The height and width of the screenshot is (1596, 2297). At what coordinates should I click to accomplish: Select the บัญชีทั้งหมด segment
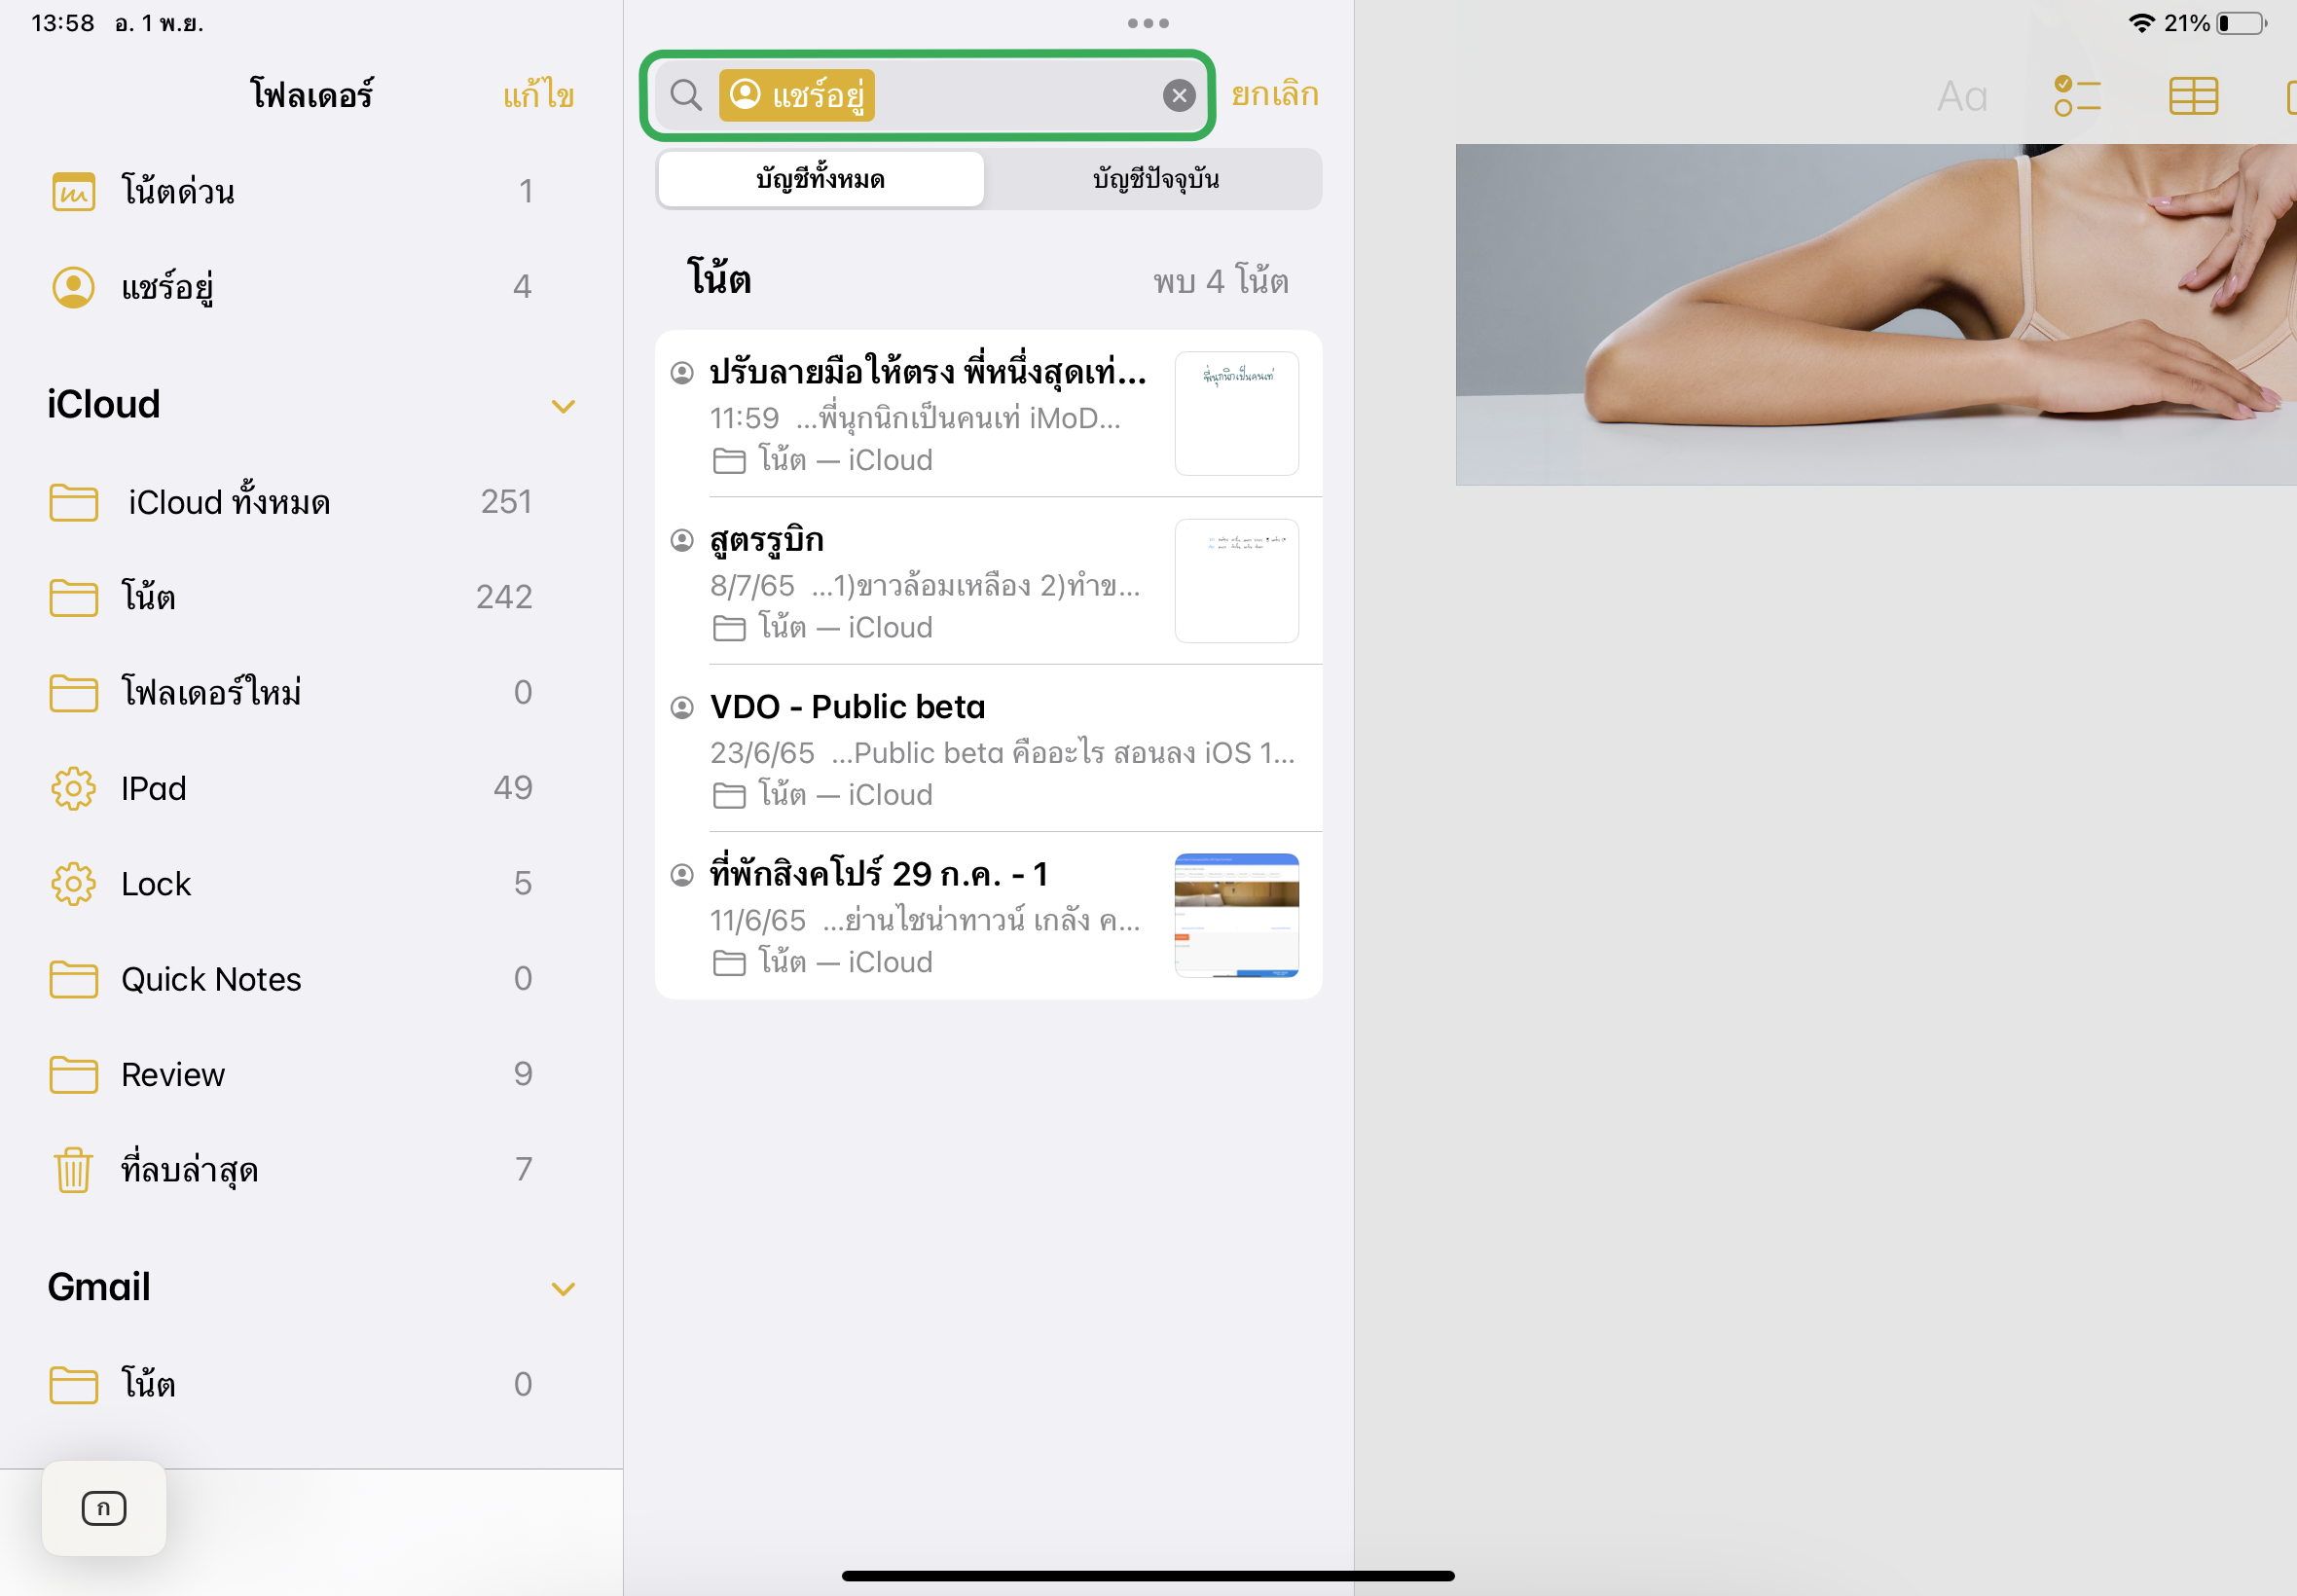821,179
